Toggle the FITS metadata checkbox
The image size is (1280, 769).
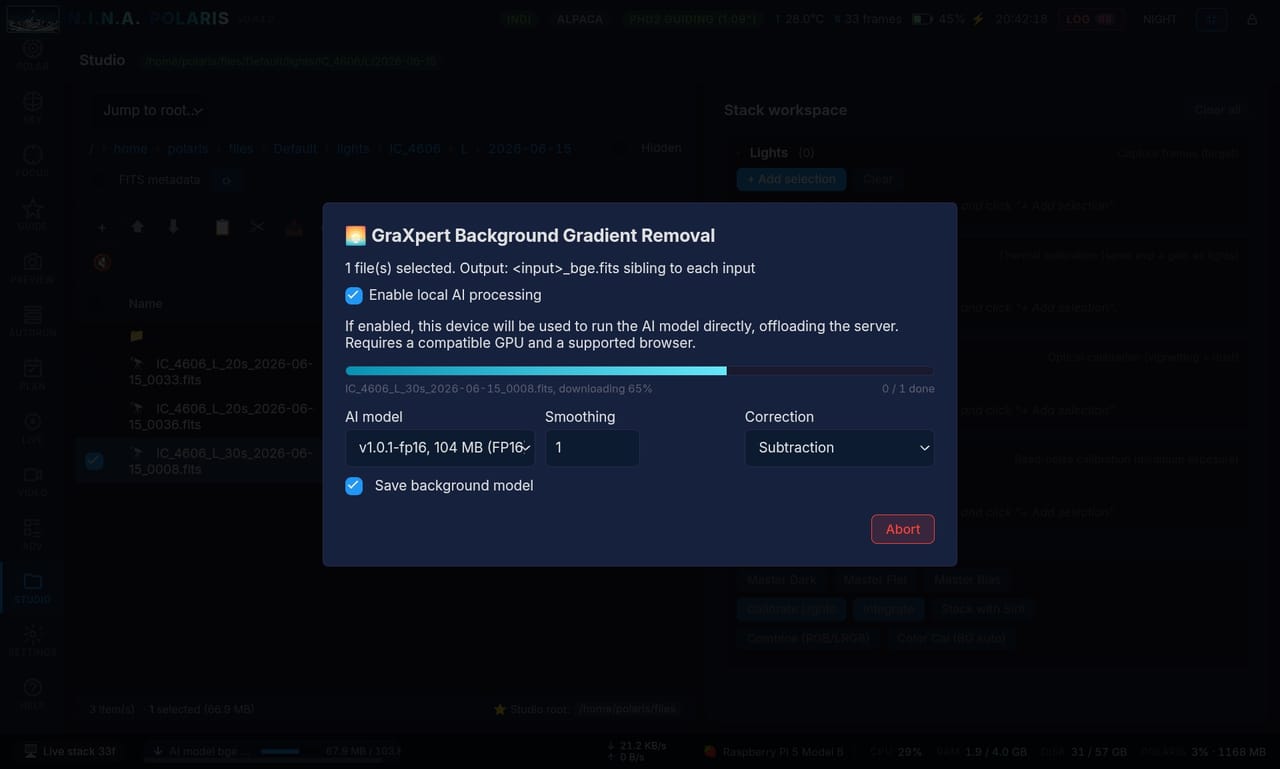100,180
